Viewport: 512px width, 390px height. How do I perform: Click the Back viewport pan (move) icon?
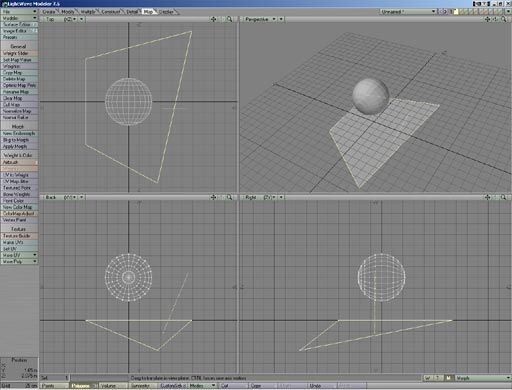coord(213,197)
